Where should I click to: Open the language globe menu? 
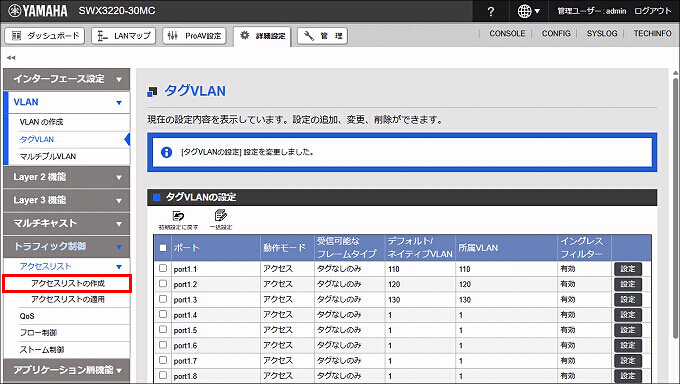(x=528, y=11)
